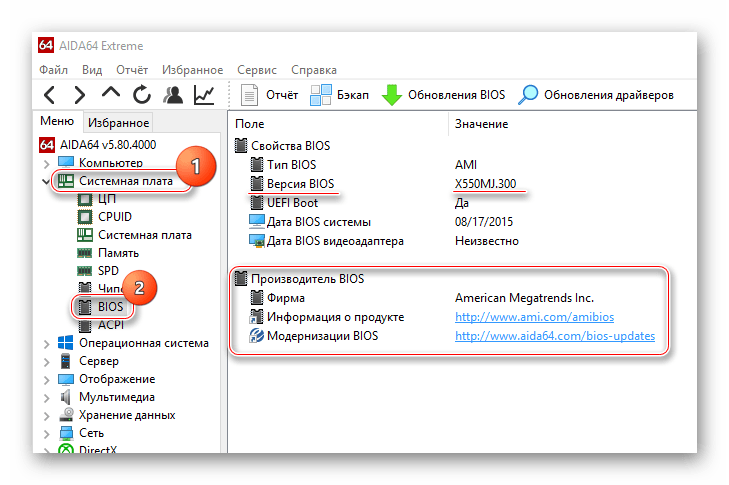
Task: Open the Сервис menu
Action: (257, 70)
